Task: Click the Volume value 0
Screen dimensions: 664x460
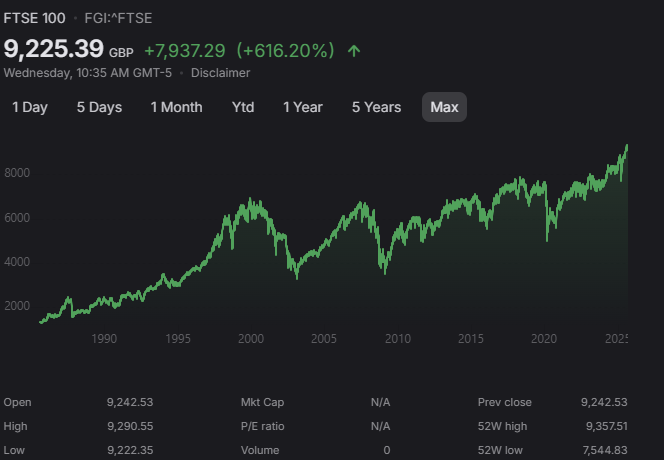Action: 387,450
